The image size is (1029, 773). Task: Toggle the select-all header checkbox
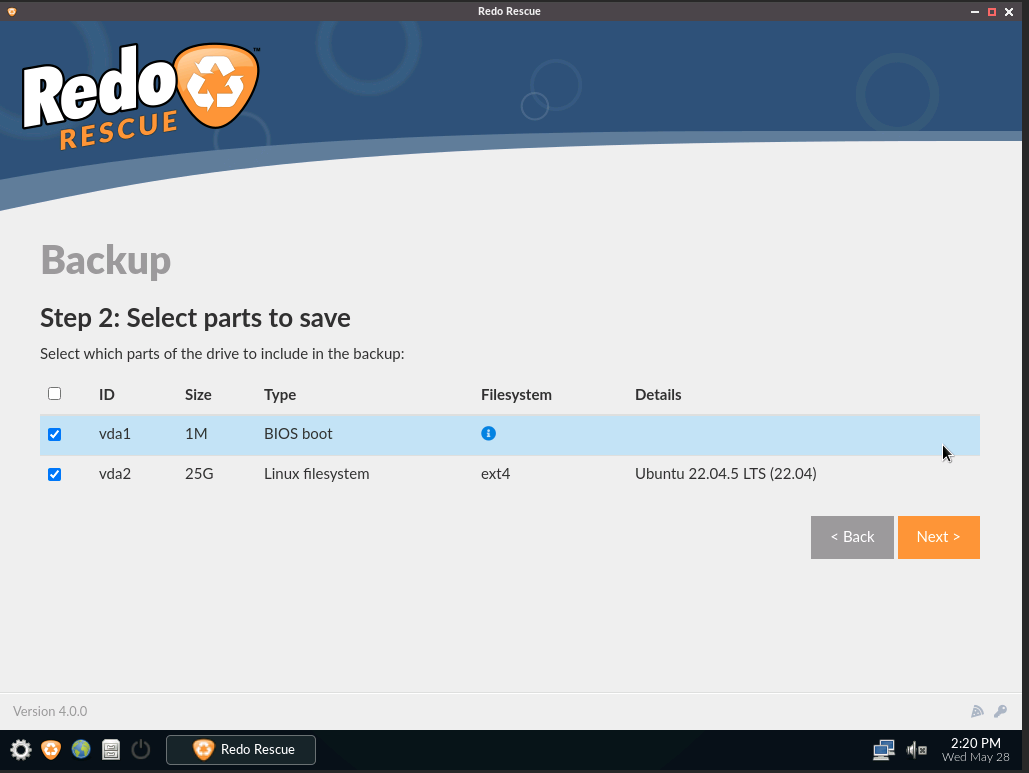tap(54, 394)
